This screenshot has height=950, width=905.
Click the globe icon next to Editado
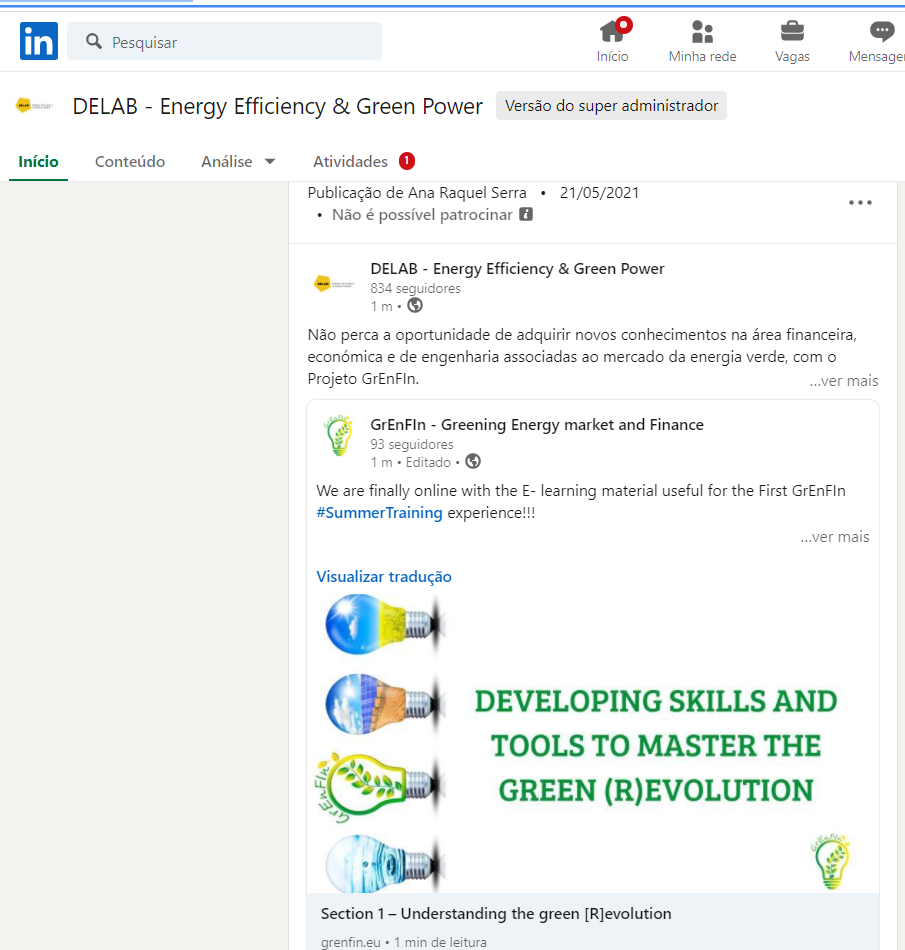[473, 462]
